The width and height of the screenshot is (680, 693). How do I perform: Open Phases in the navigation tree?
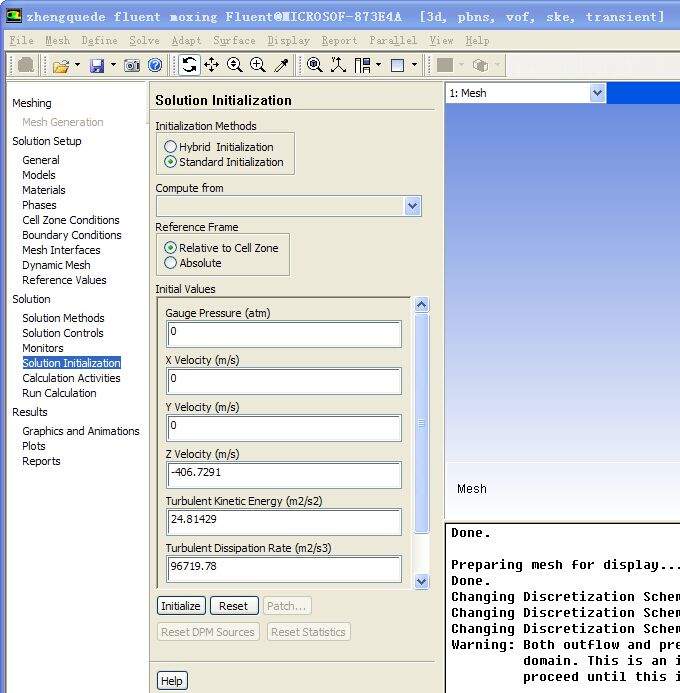click(x=39, y=205)
